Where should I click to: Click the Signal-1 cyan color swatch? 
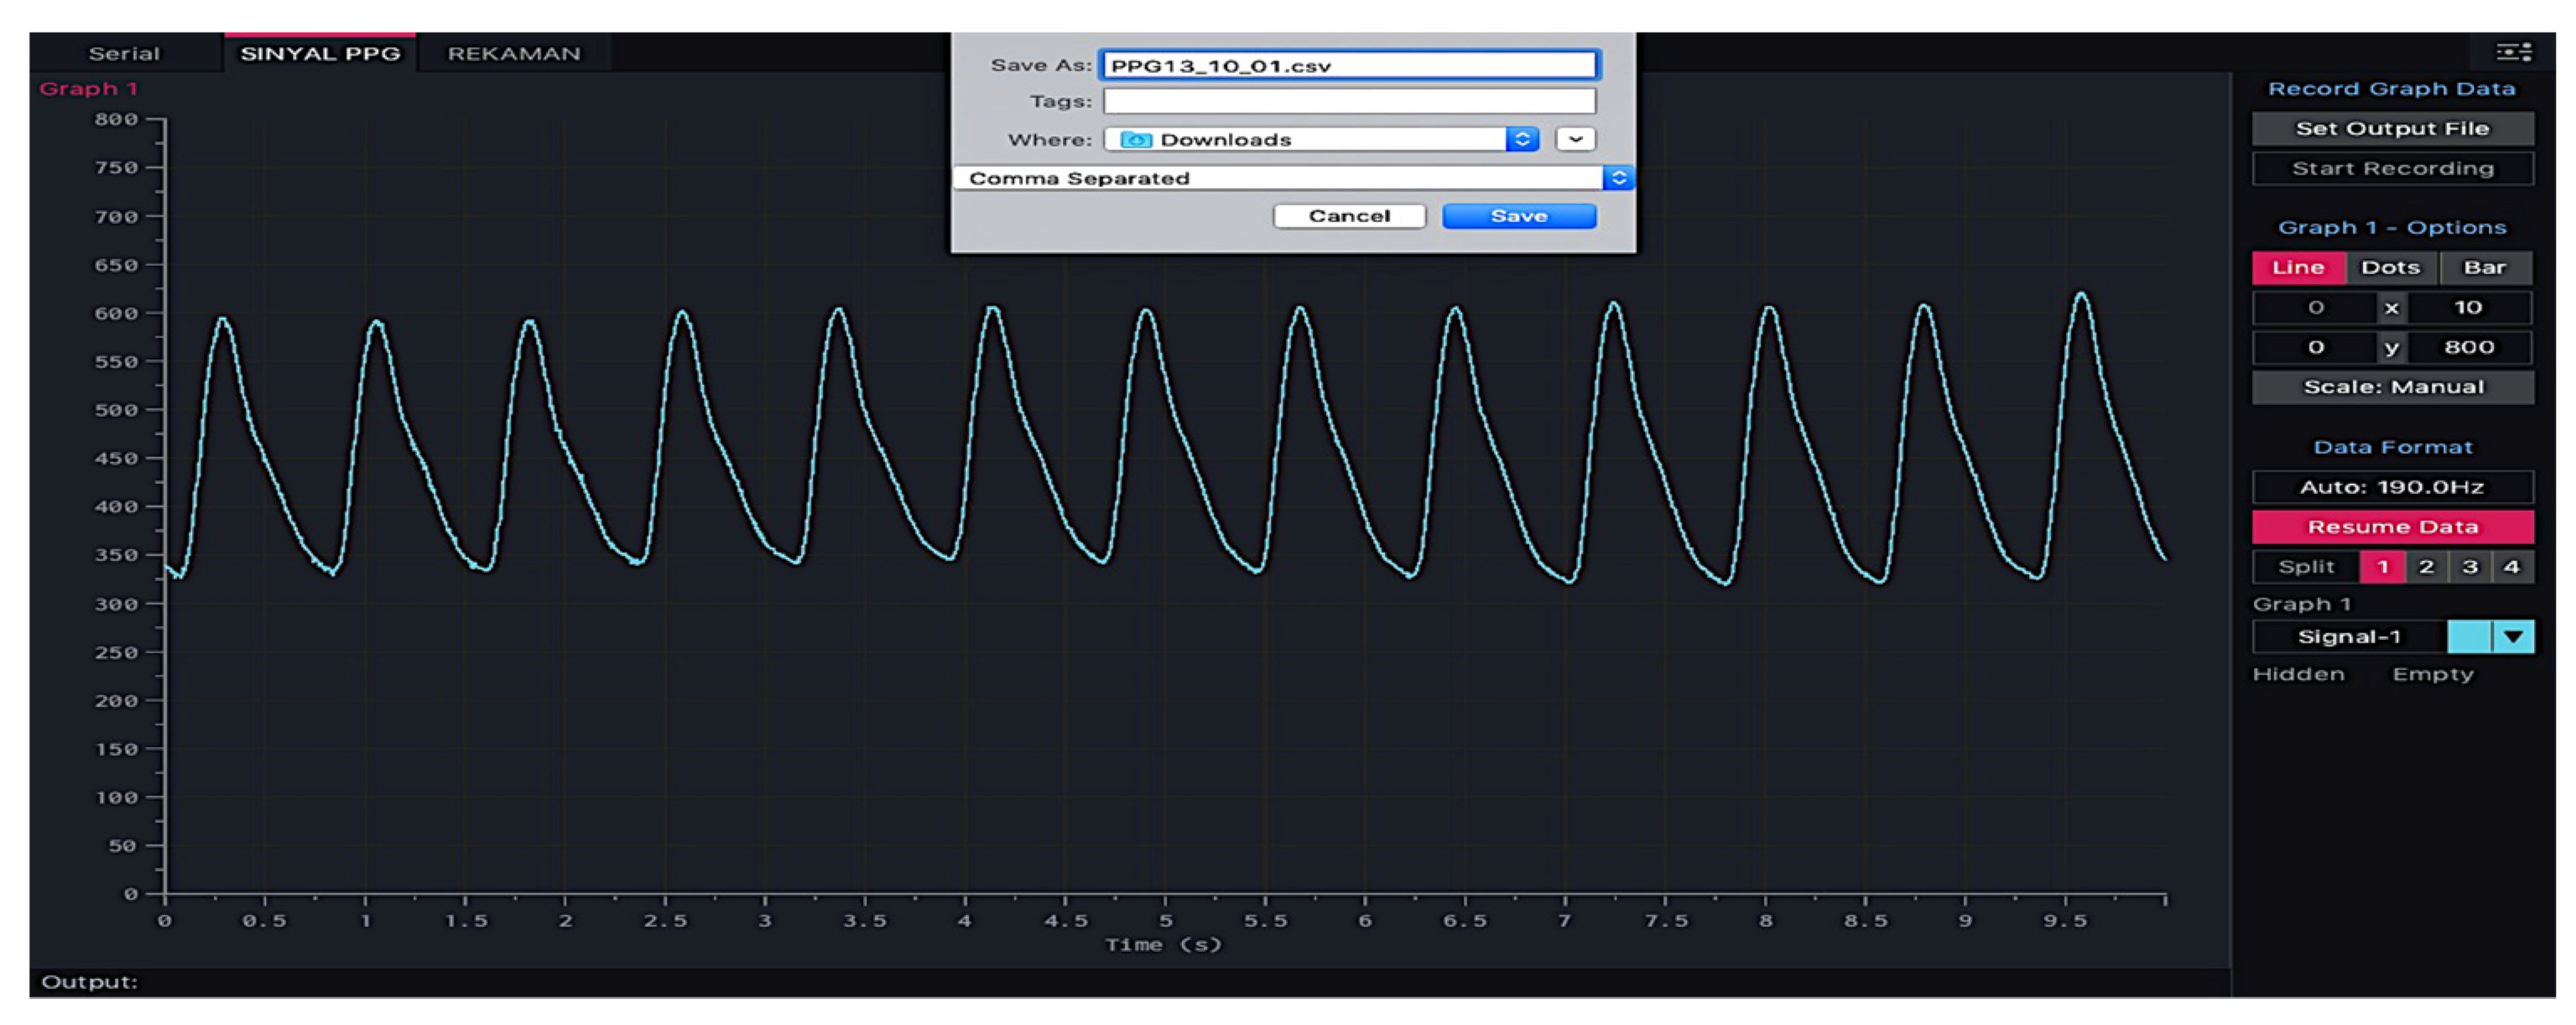(2468, 636)
